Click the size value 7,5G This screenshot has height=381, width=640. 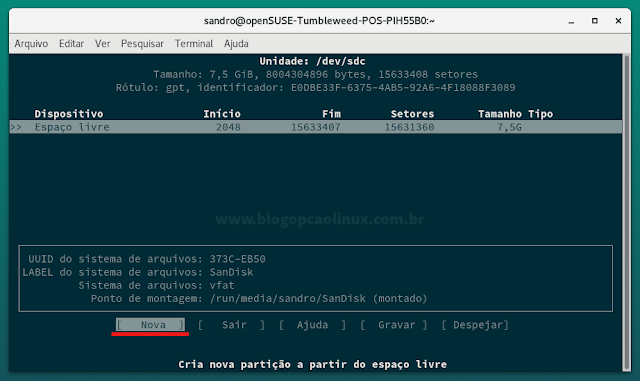tap(509, 127)
